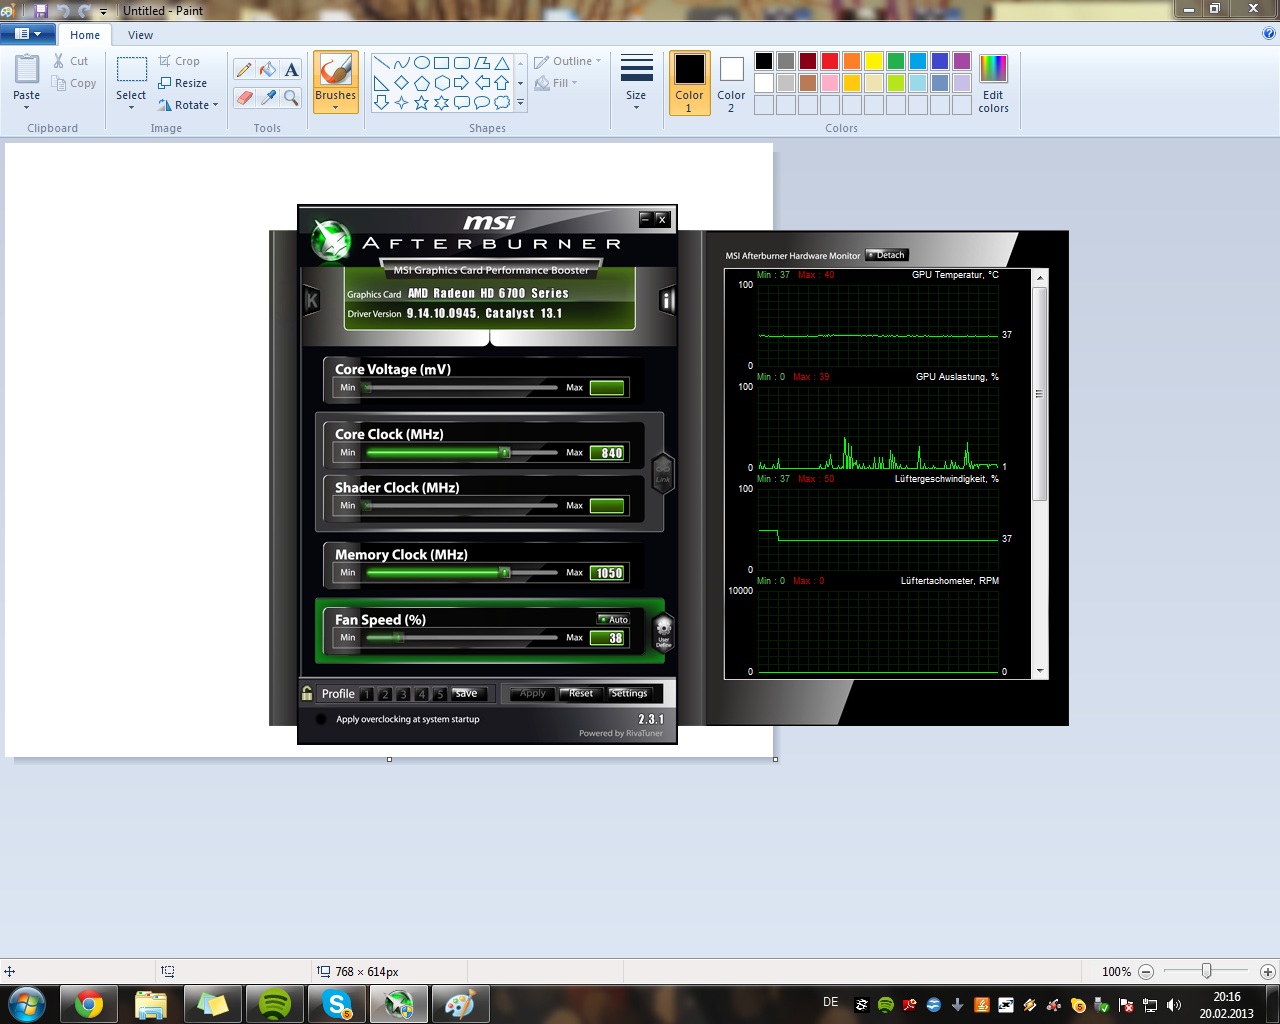The width and height of the screenshot is (1280, 1024).
Task: Choose the Line shape
Action: tap(381, 62)
